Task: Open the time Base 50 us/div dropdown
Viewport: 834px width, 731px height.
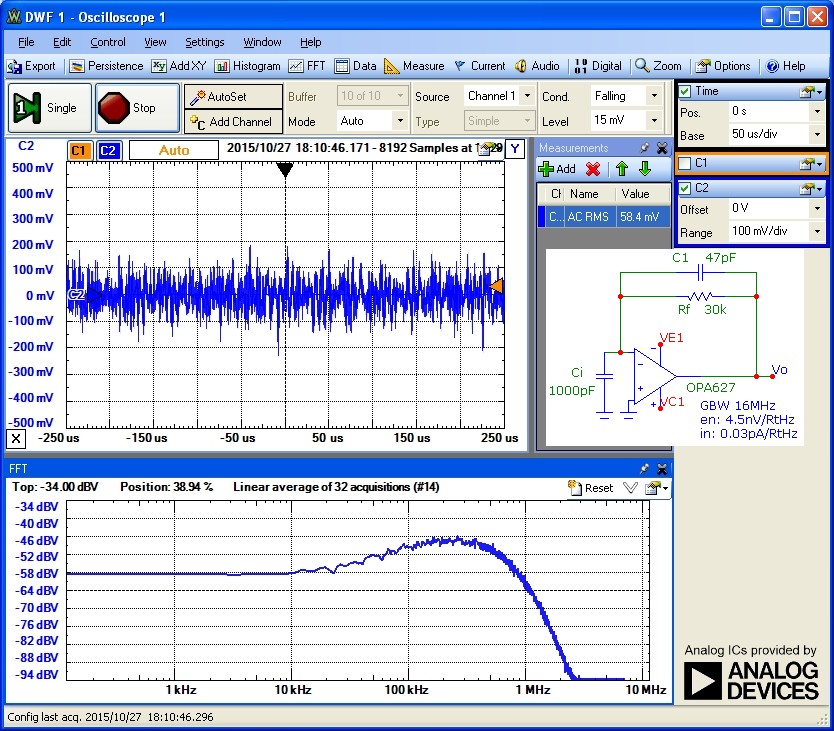Action: point(818,135)
